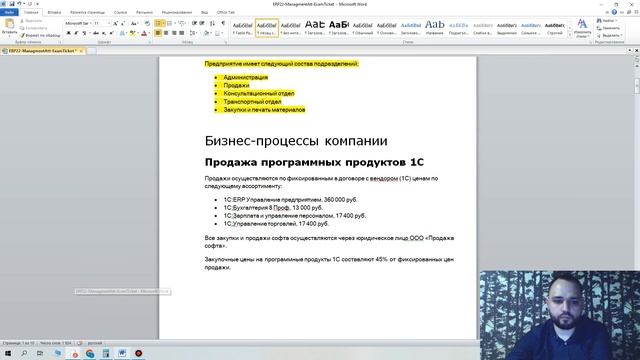Expand the styles gallery more arrow
The height and width of the screenshot is (360, 640).
point(570,35)
